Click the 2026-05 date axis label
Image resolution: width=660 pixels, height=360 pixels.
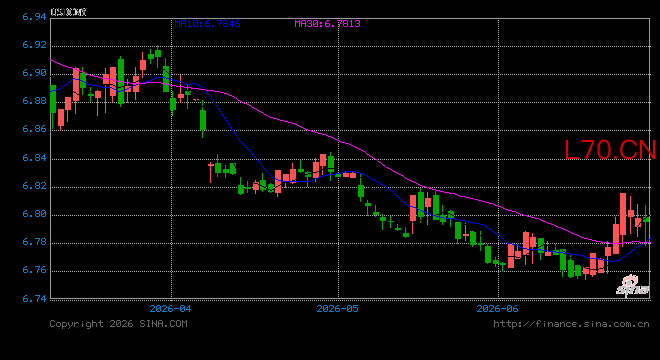tap(338, 309)
